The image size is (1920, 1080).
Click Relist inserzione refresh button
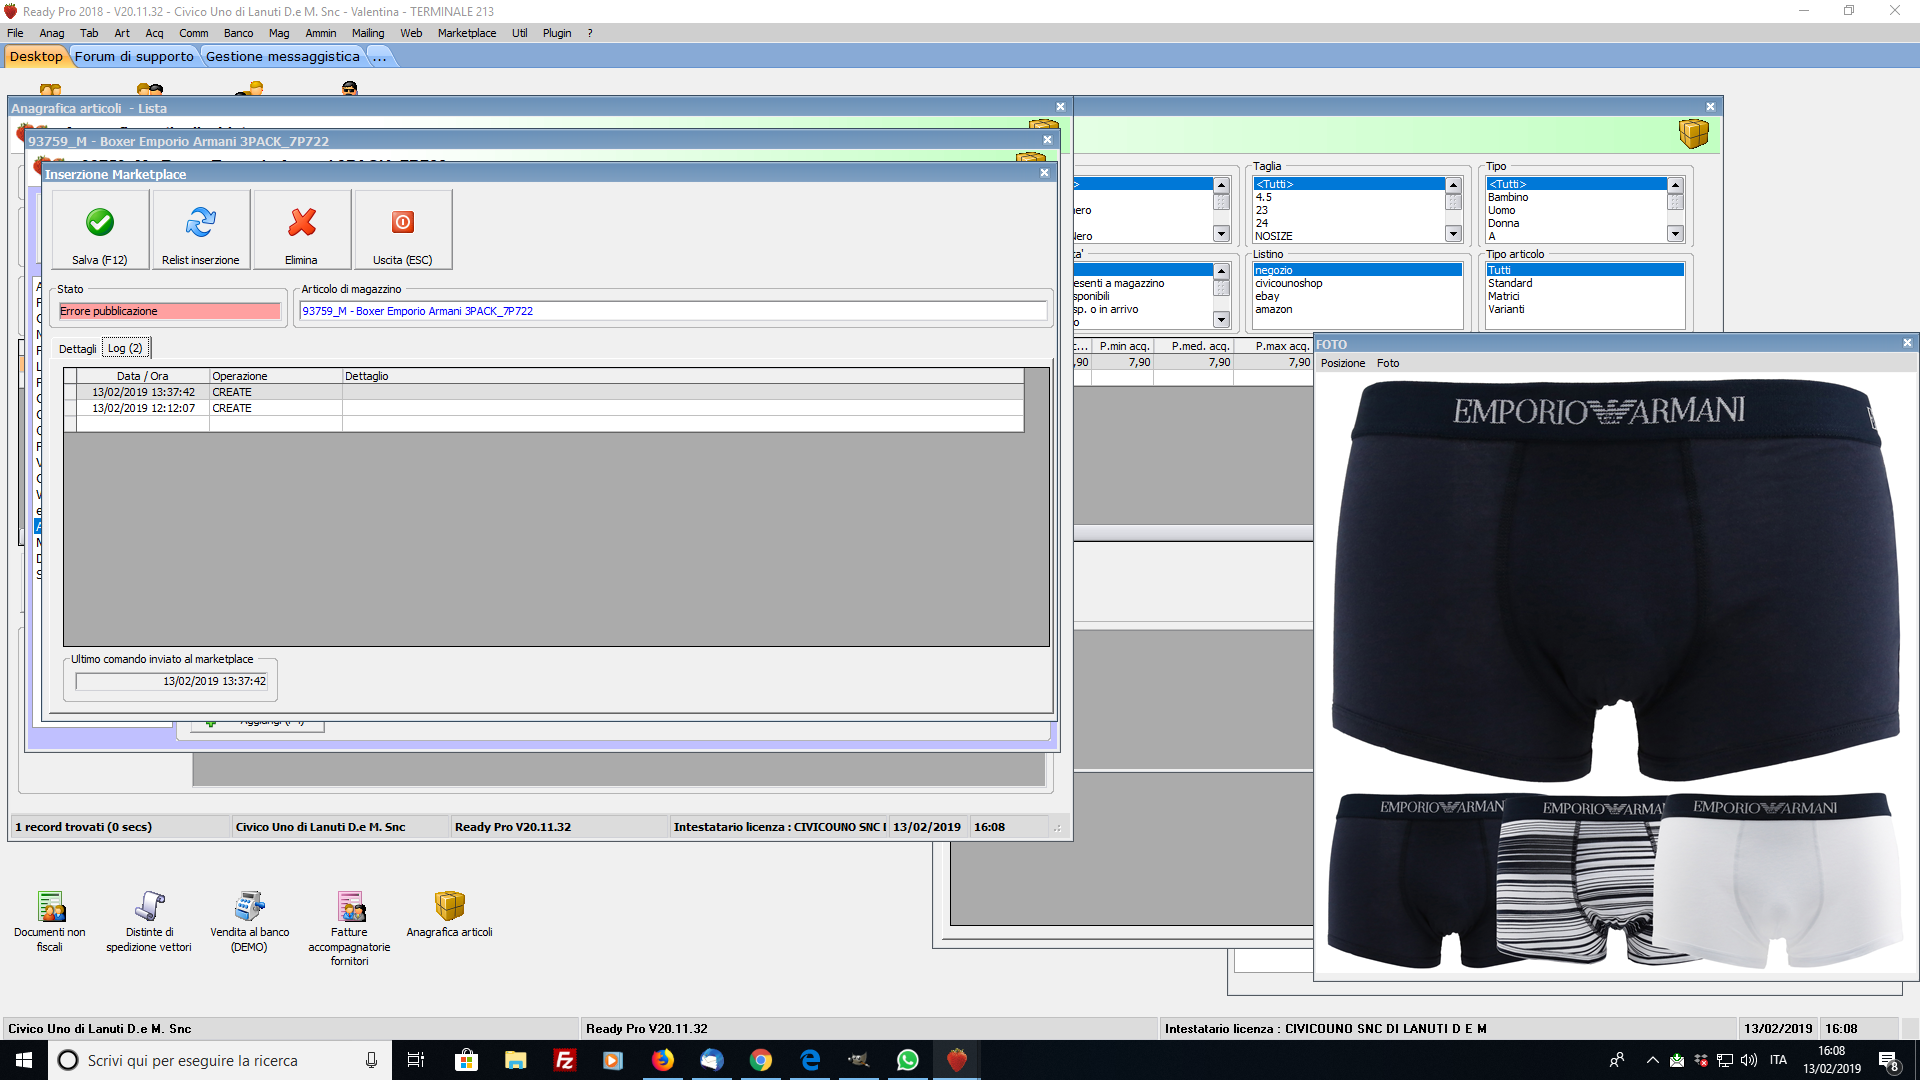(x=201, y=230)
